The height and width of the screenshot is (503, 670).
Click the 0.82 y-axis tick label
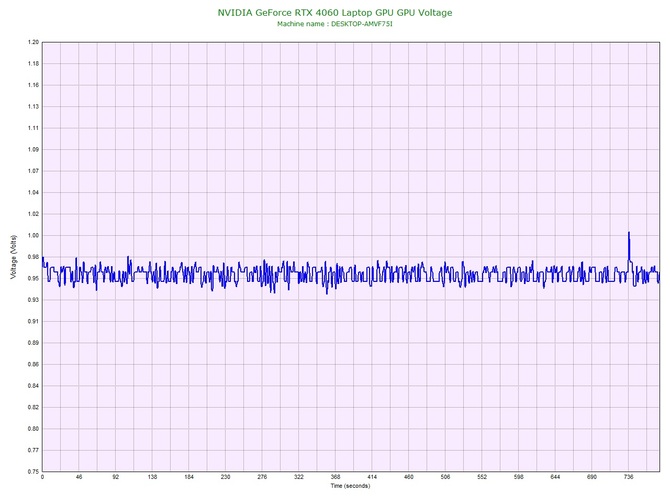(33, 407)
